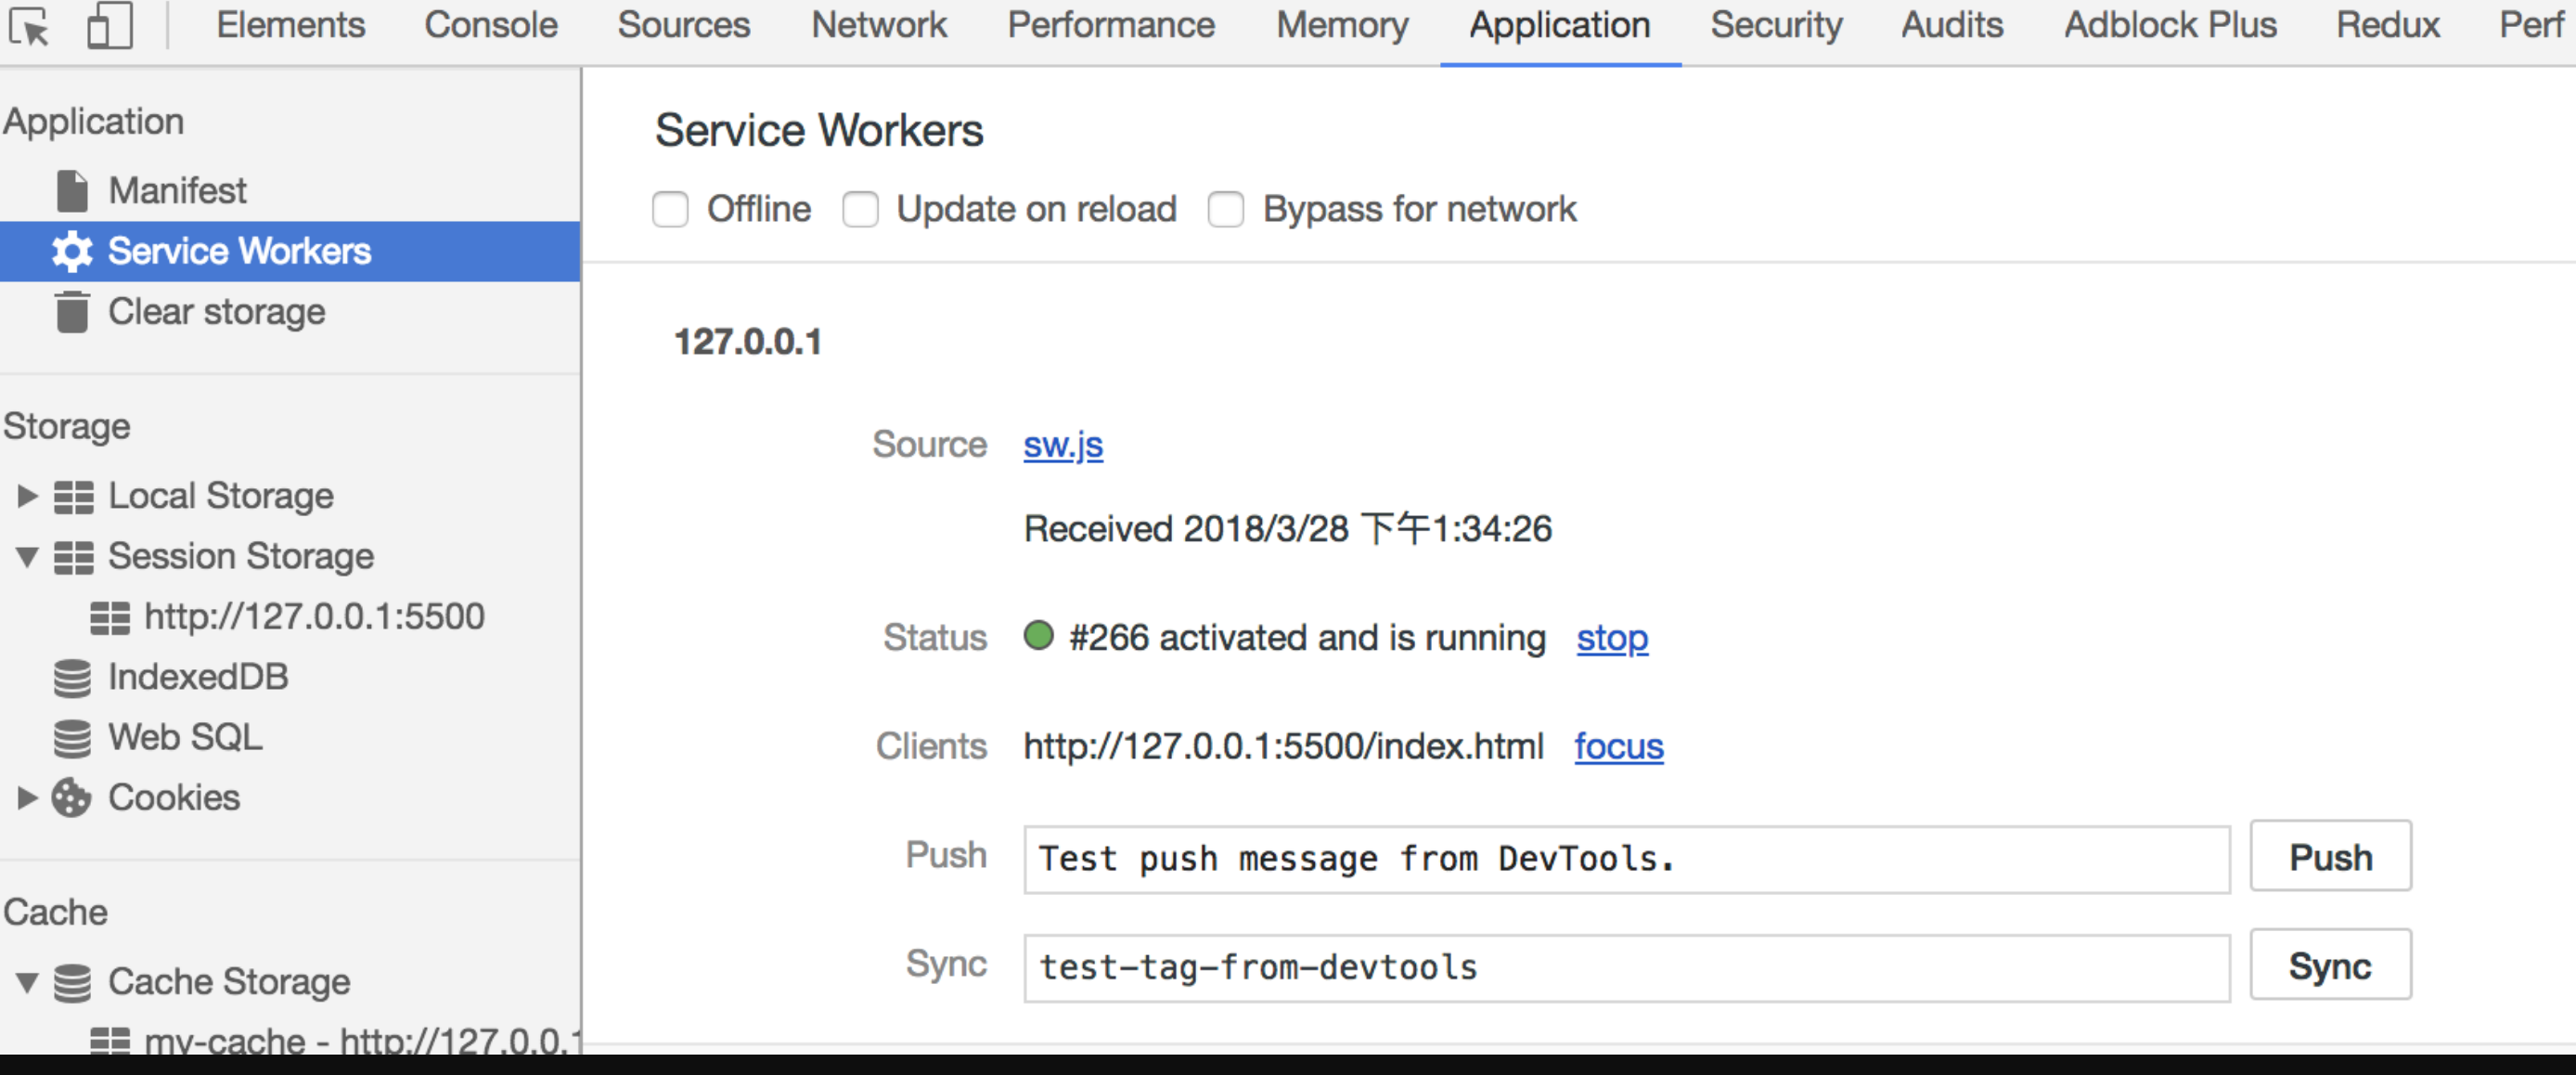
Task: Activate the inspect element picker icon
Action: click(29, 26)
